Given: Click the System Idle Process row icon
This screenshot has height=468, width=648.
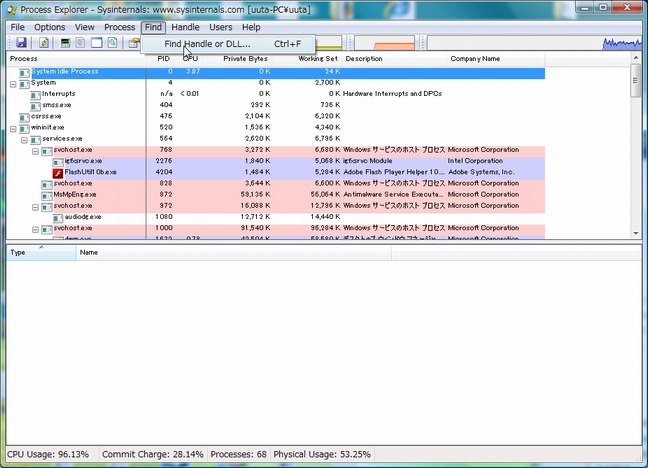Looking at the screenshot, I should coord(24,73).
